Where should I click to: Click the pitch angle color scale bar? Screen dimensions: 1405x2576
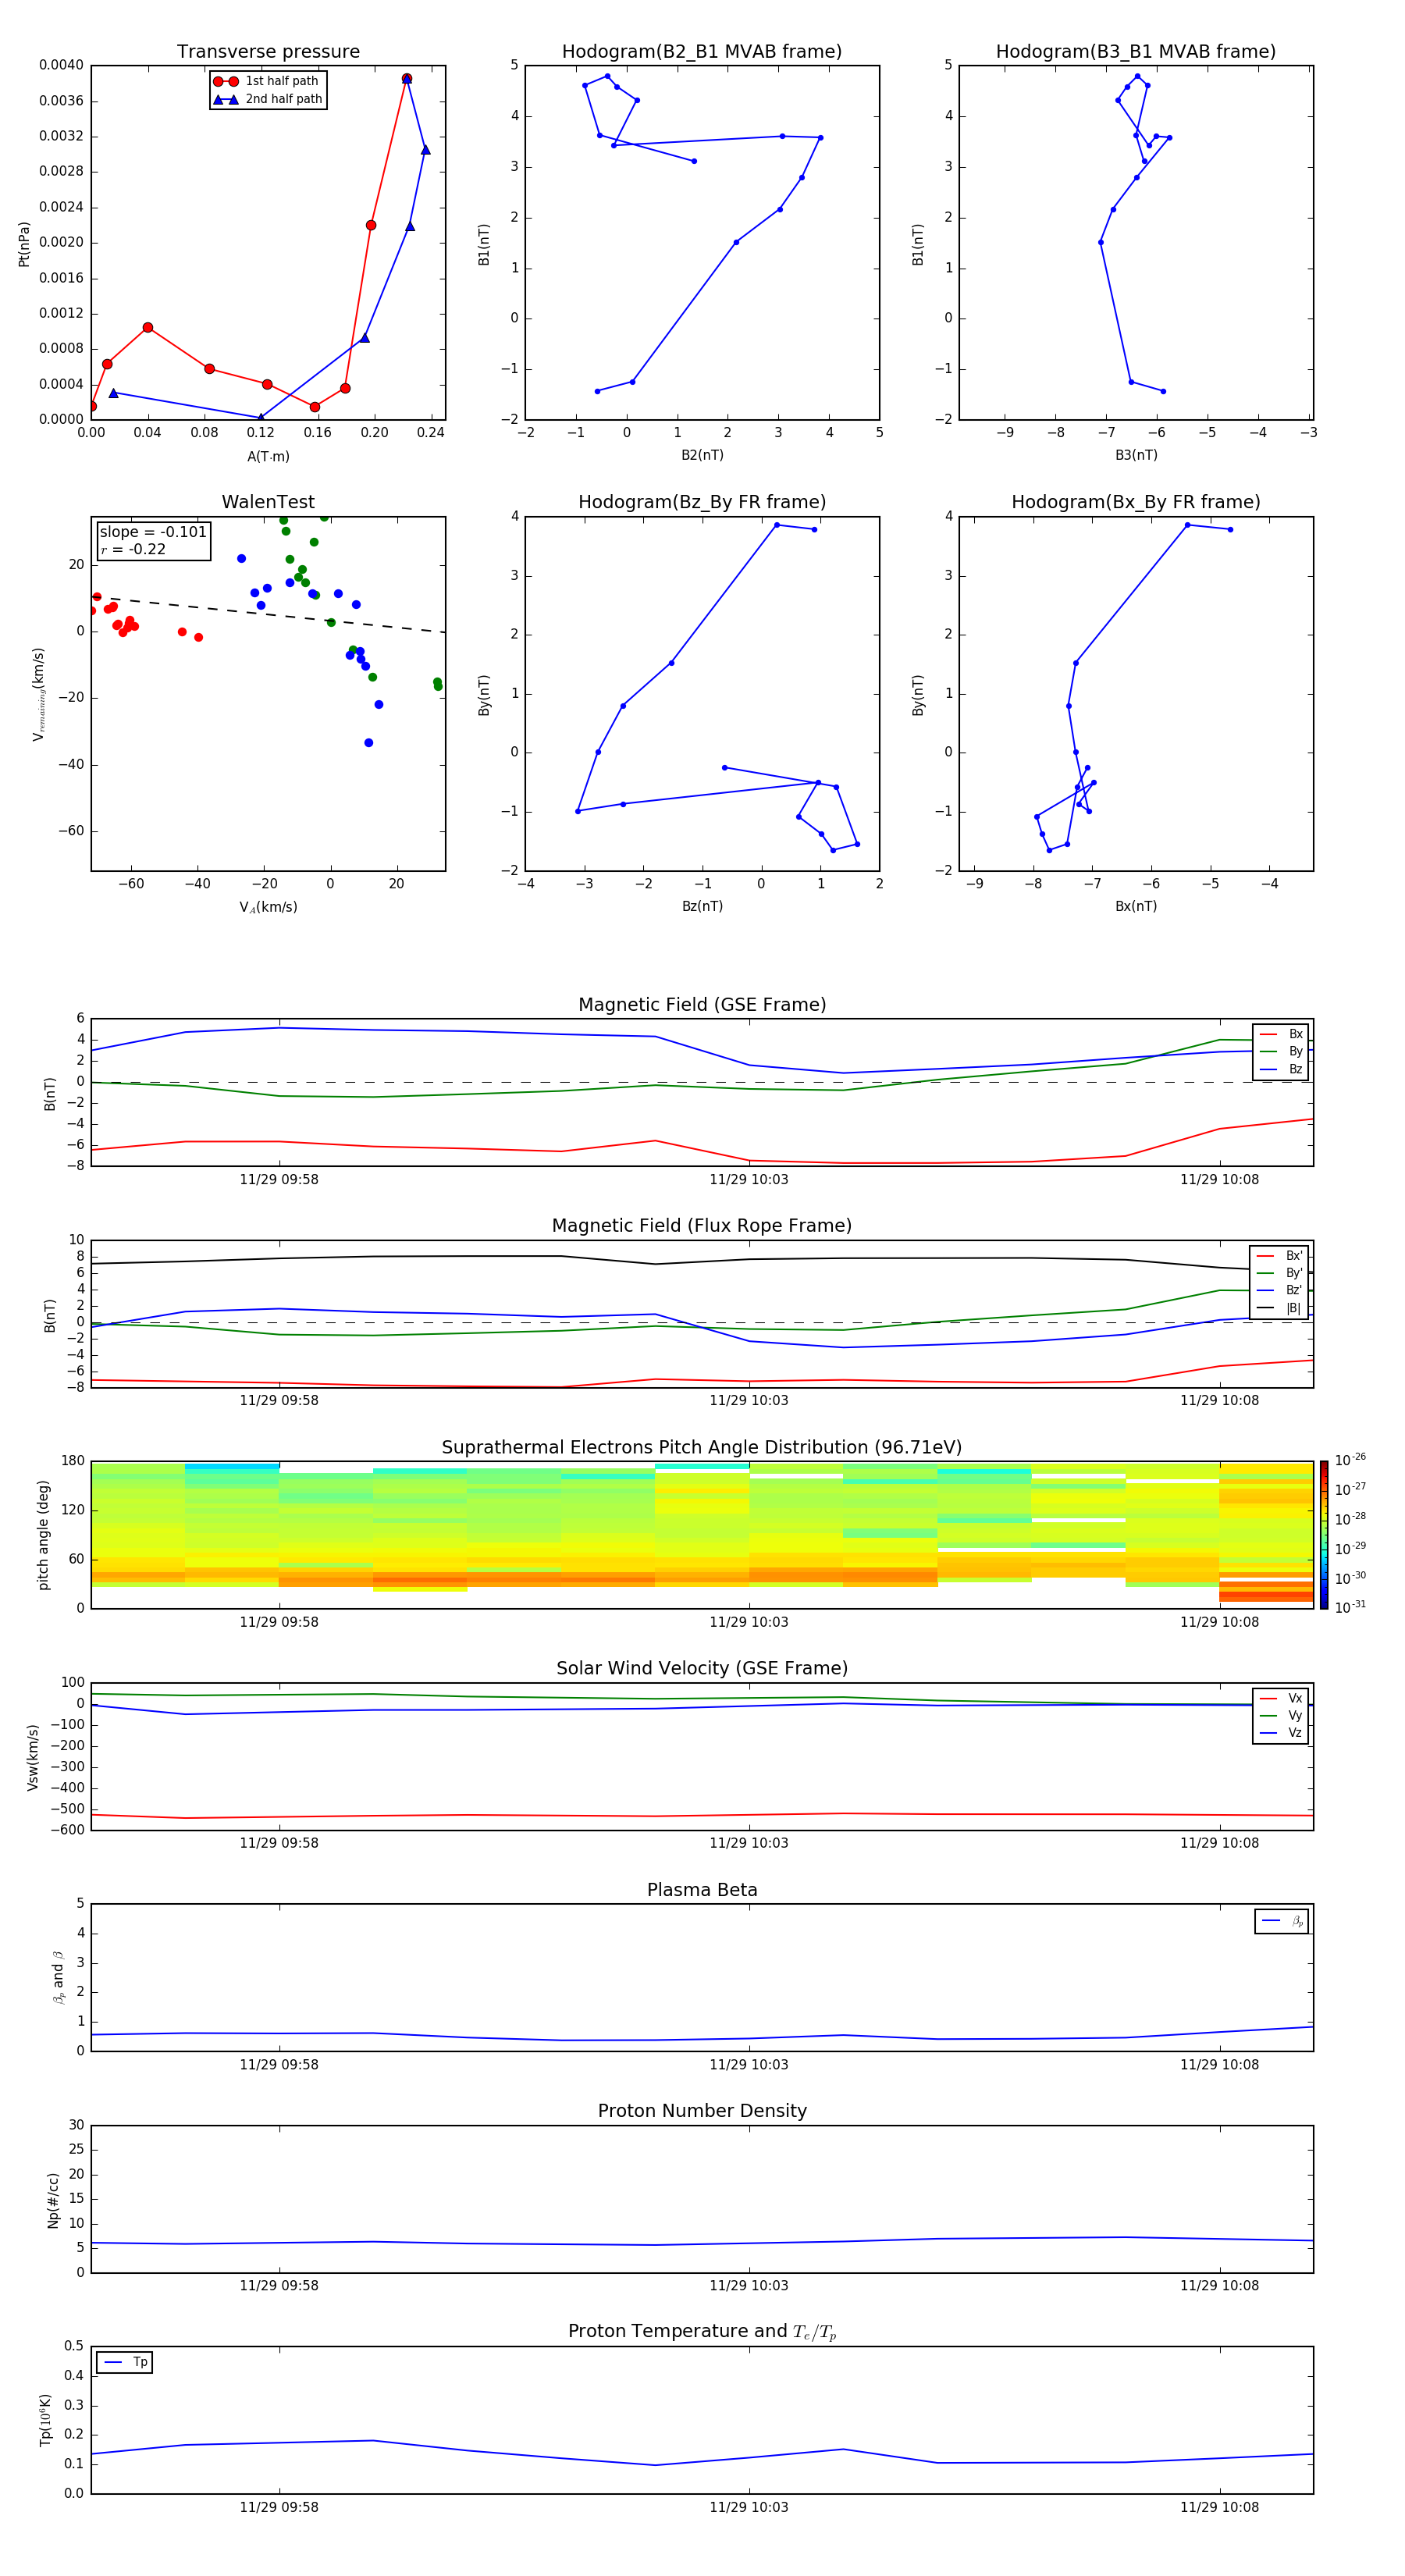tap(1324, 1535)
